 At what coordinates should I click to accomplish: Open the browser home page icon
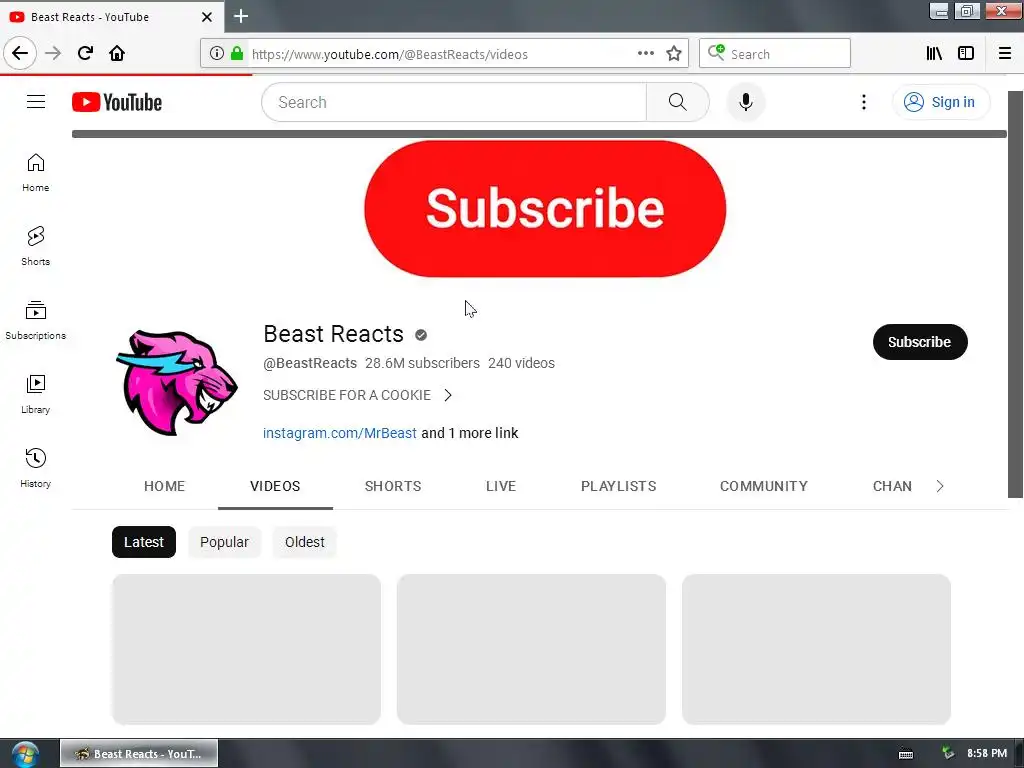[x=117, y=53]
